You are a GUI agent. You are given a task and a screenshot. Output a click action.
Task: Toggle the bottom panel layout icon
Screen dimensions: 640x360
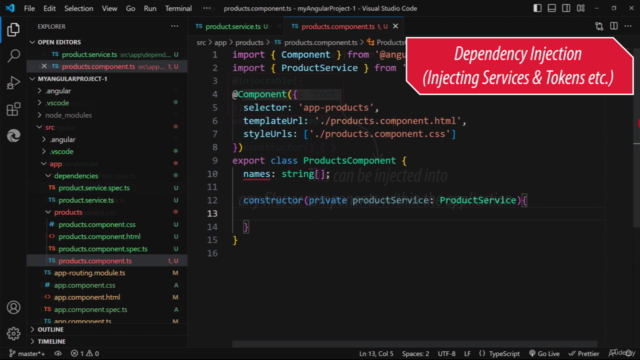[x=551, y=8]
